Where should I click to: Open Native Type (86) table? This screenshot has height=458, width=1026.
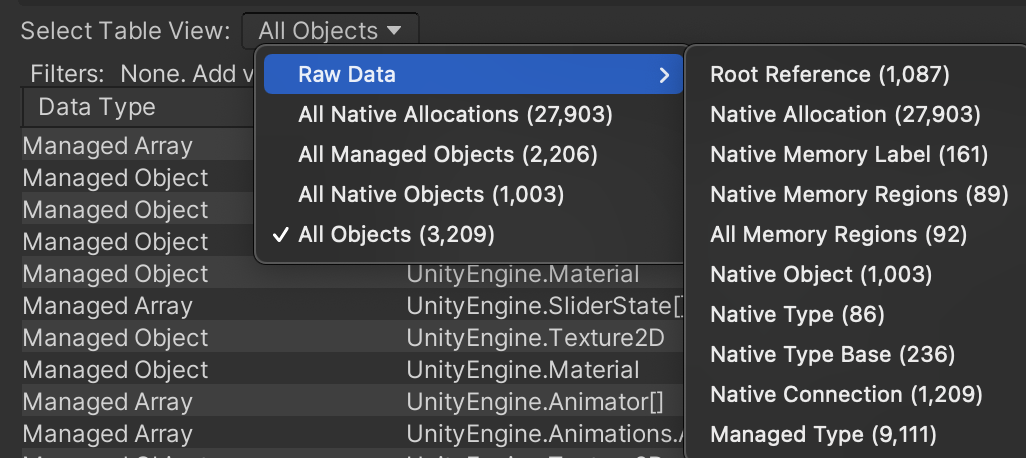point(796,314)
